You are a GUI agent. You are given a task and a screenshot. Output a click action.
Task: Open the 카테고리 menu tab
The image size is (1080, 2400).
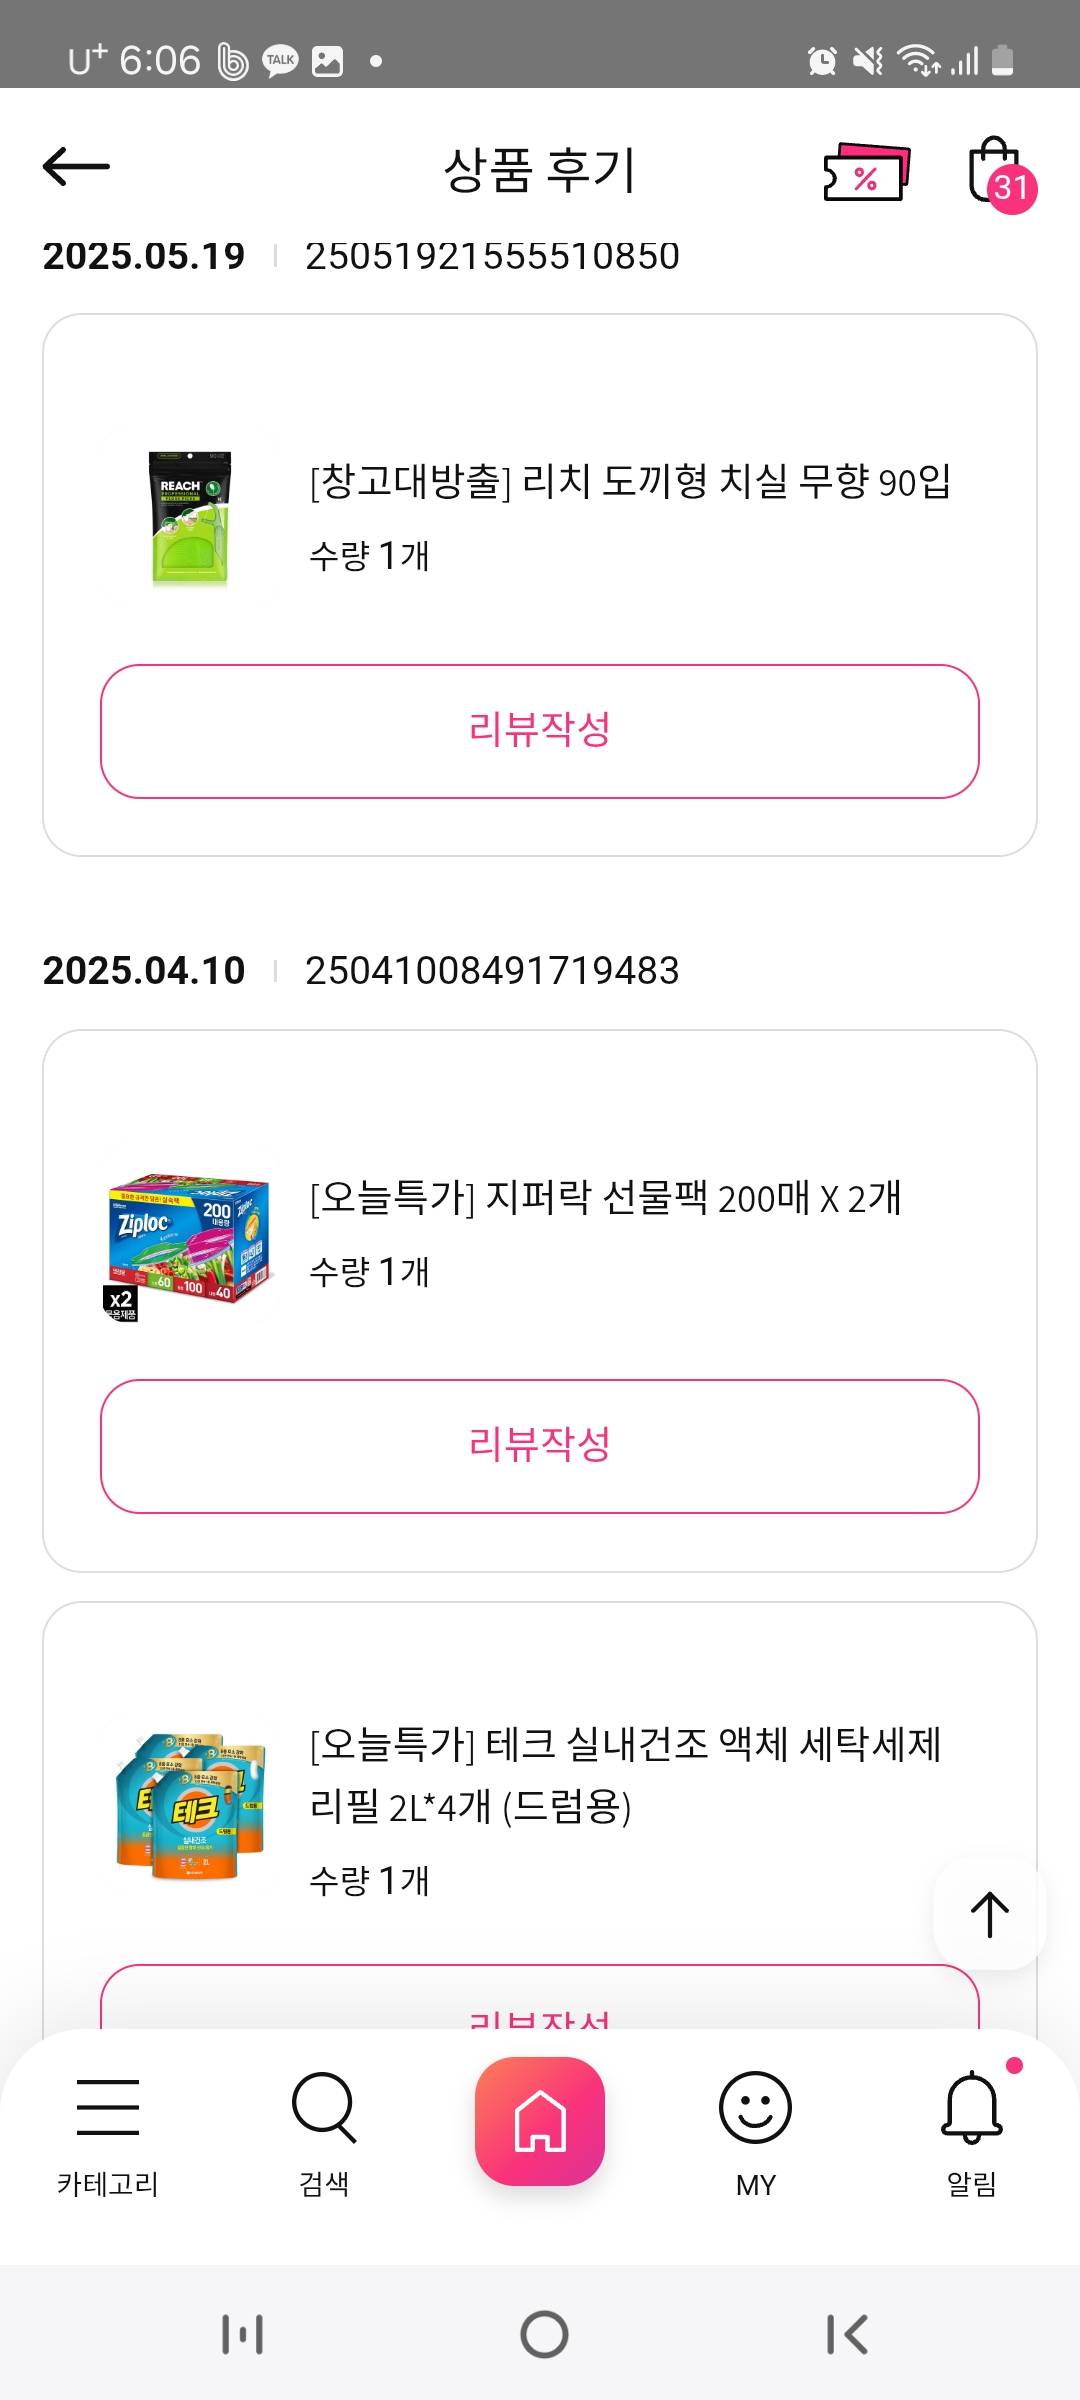tap(108, 2132)
